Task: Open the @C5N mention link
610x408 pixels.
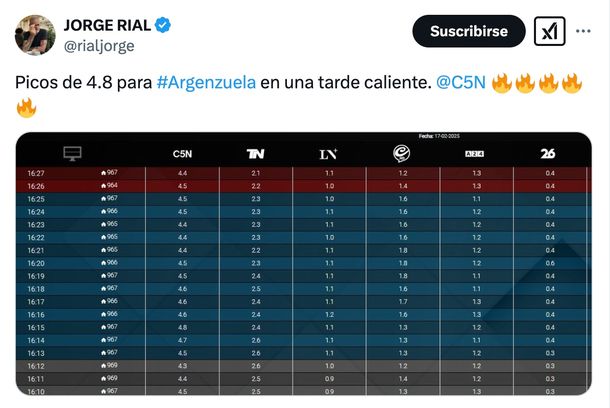Action: 462,82
